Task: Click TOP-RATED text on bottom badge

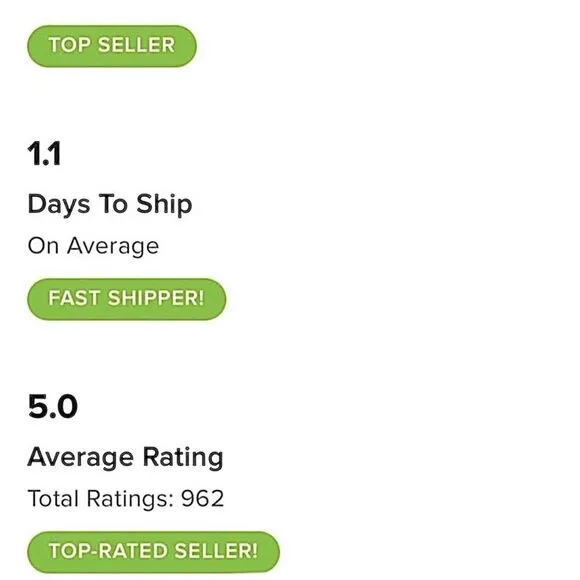Action: pyautogui.click(x=108, y=551)
